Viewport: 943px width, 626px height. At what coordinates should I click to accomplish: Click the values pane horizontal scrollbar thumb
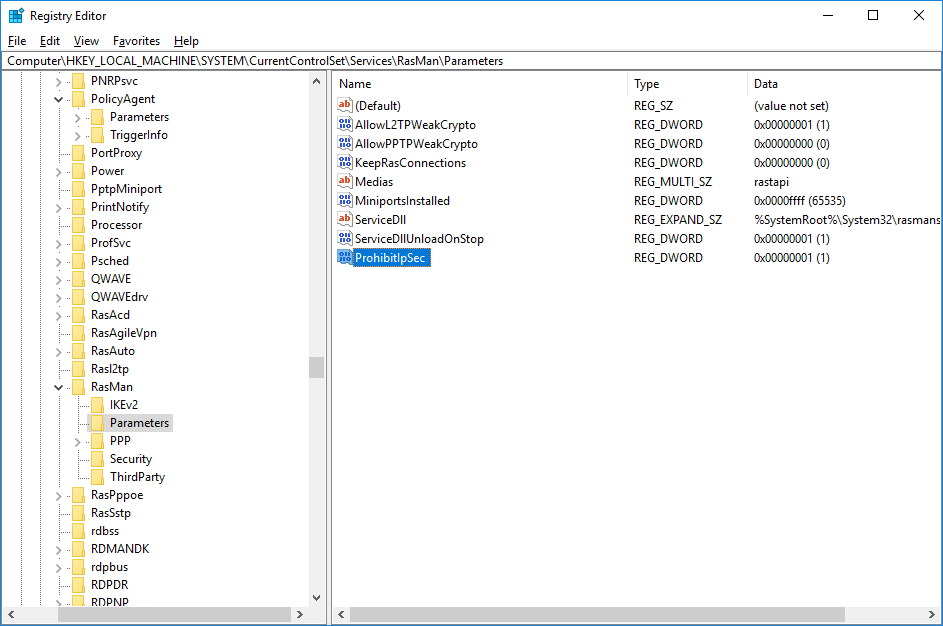tap(597, 615)
